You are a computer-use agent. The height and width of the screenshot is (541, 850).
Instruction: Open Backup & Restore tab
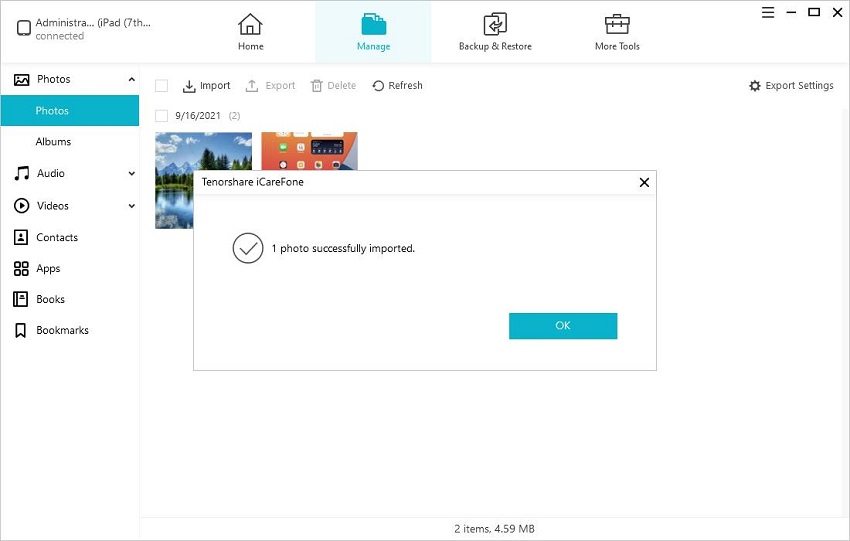coord(495,32)
